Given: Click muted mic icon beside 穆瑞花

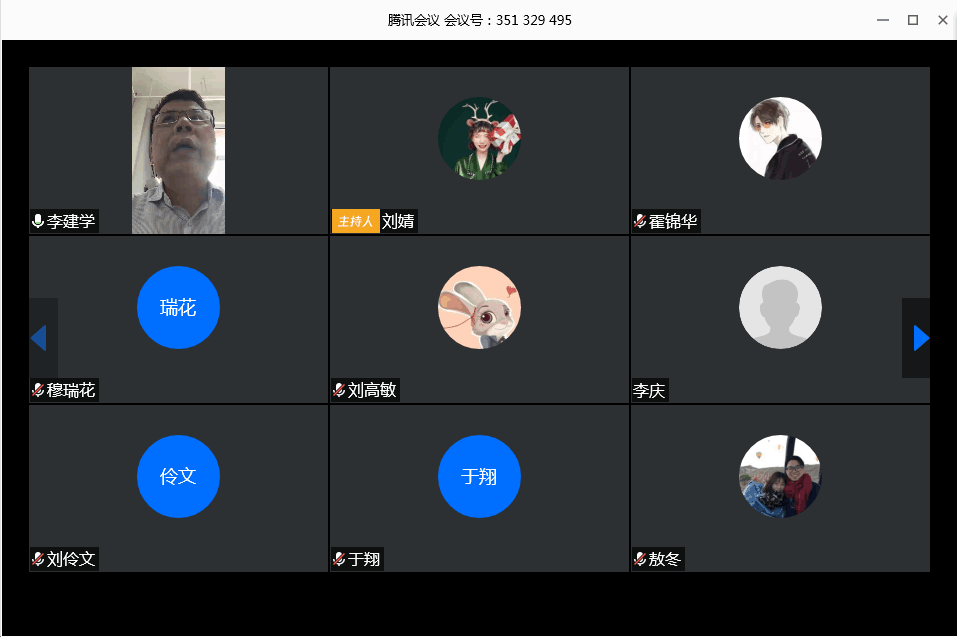Looking at the screenshot, I should point(38,390).
